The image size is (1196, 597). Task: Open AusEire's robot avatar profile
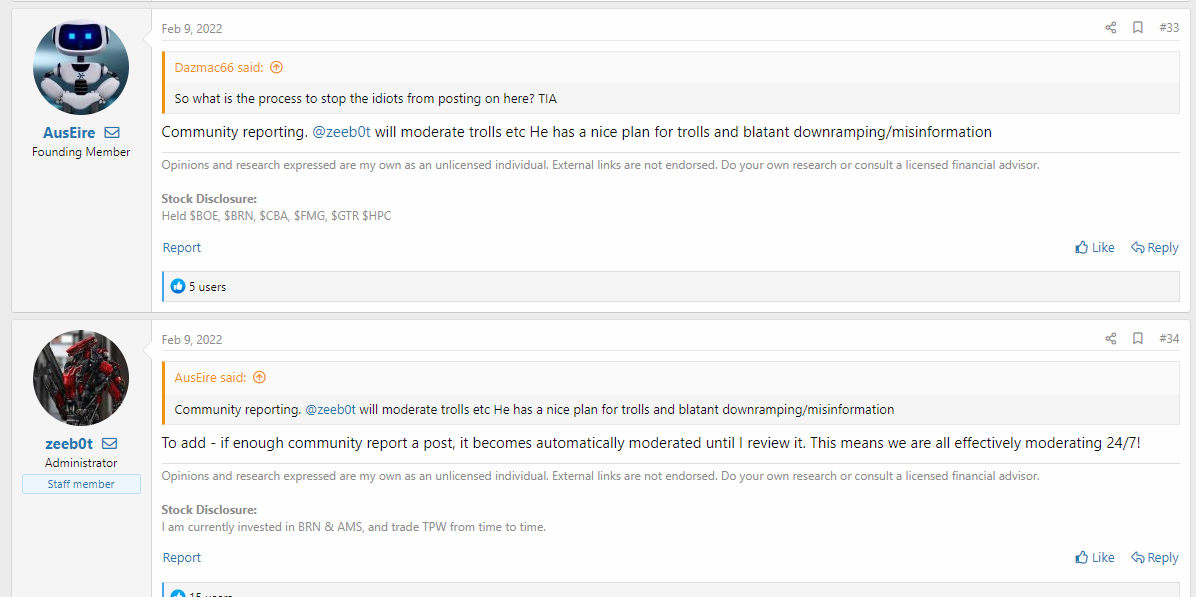81,68
